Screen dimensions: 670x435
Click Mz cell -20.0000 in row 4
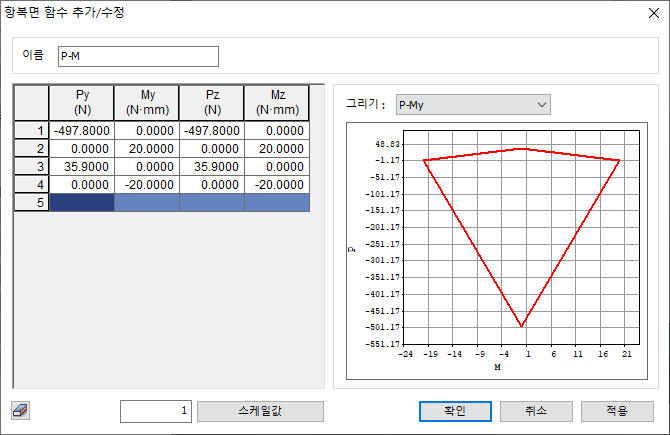pyautogui.click(x=277, y=184)
